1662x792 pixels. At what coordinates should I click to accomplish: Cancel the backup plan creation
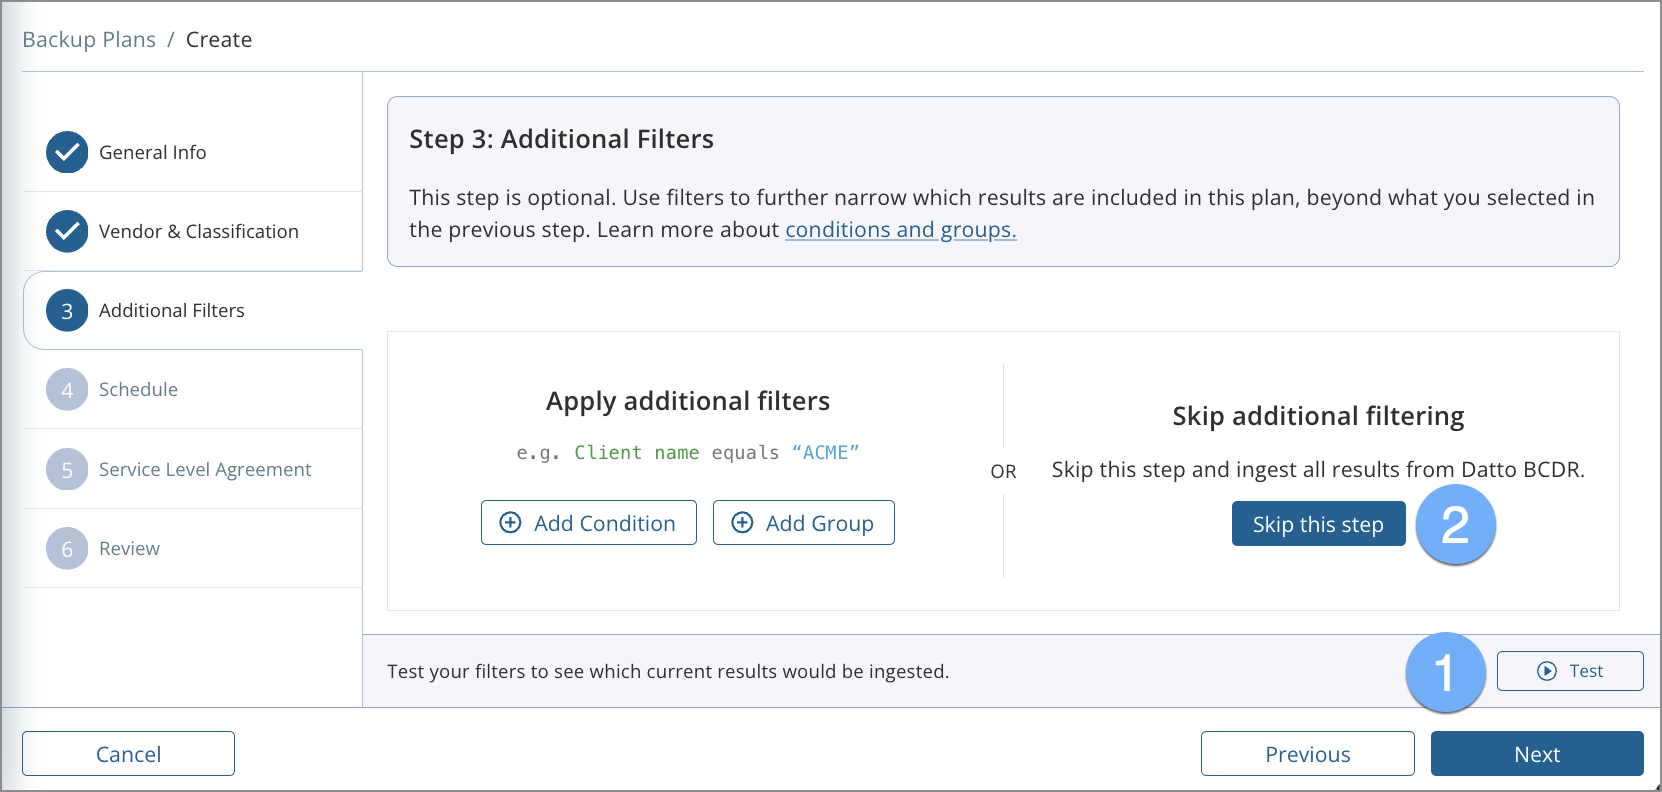(x=128, y=754)
